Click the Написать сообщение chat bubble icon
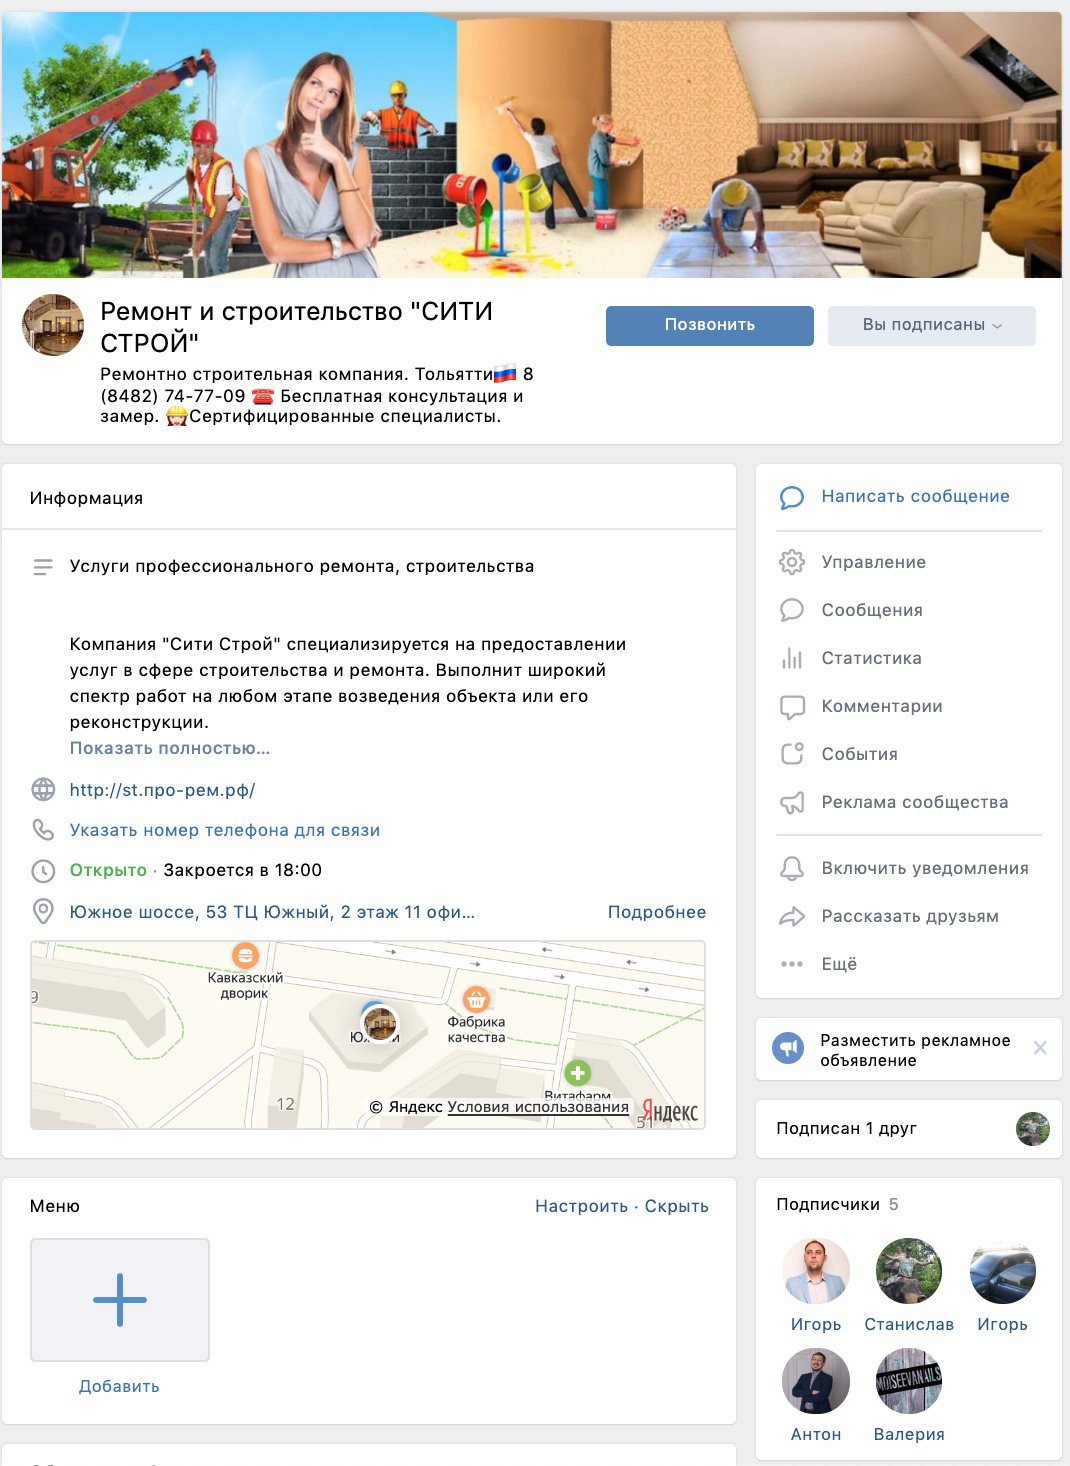This screenshot has height=1466, width=1070. (x=791, y=497)
